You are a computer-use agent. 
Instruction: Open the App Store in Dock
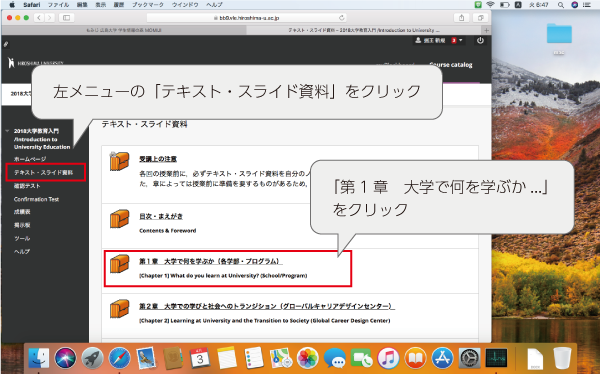[442, 358]
